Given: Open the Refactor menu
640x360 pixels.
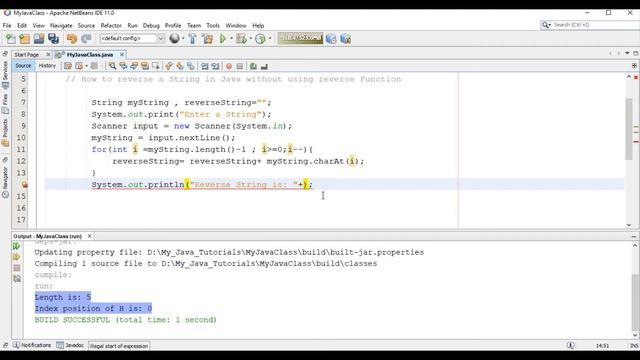Looking at the screenshot, I should pyautogui.click(x=111, y=25).
